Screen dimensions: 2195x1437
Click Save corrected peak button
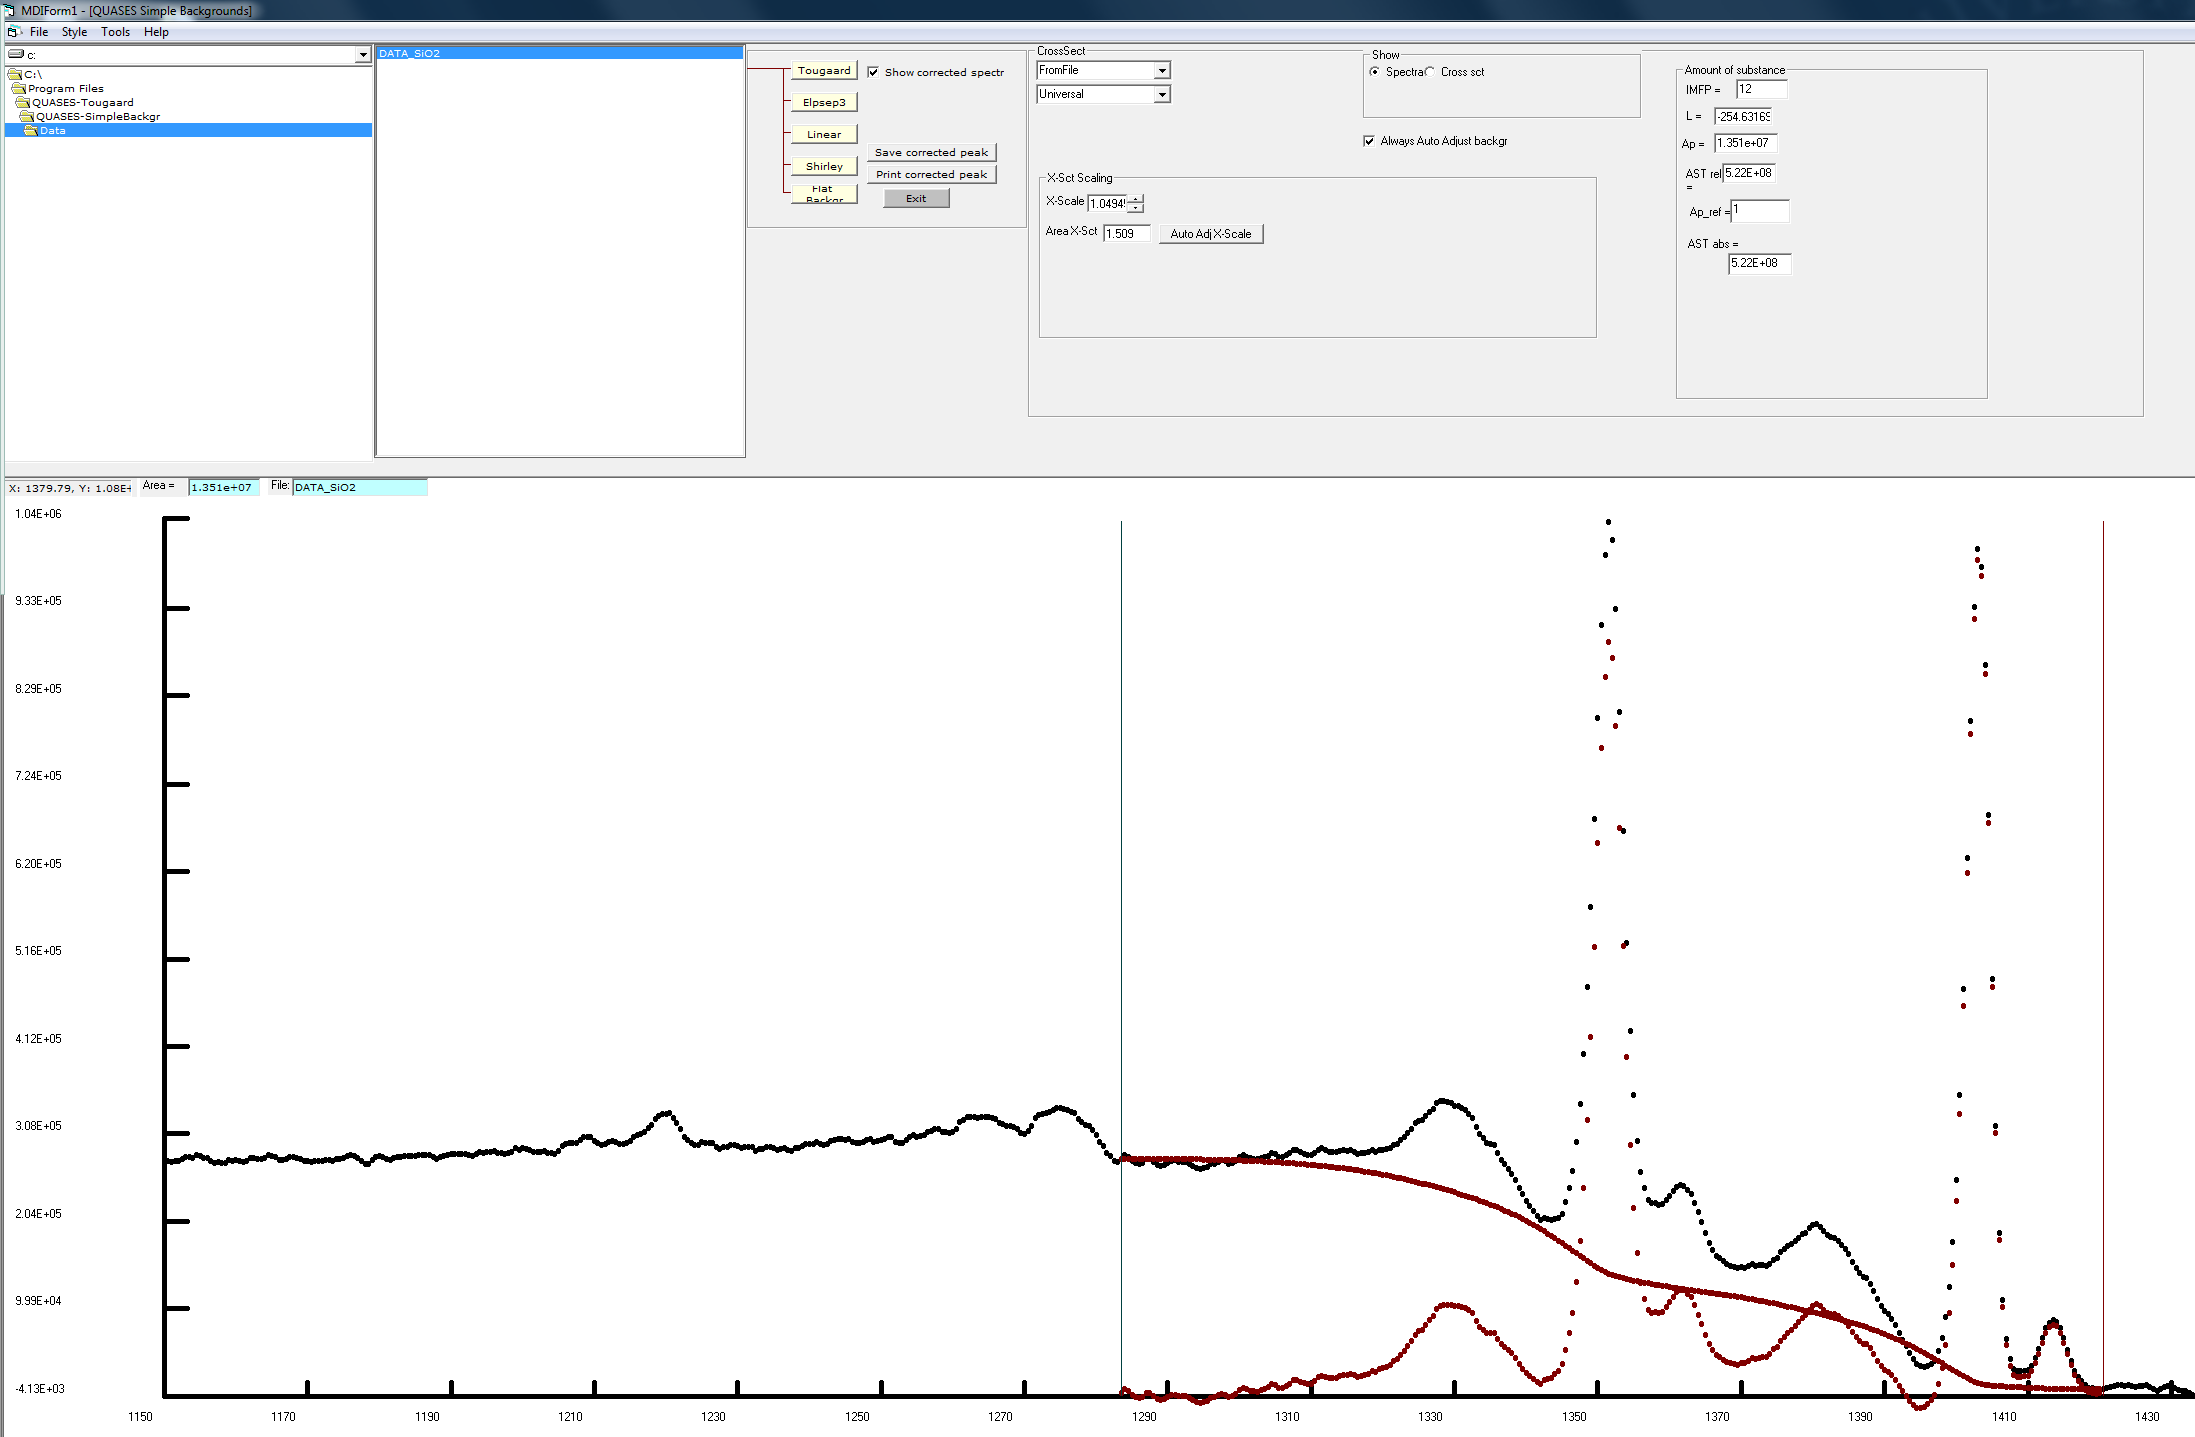point(931,153)
